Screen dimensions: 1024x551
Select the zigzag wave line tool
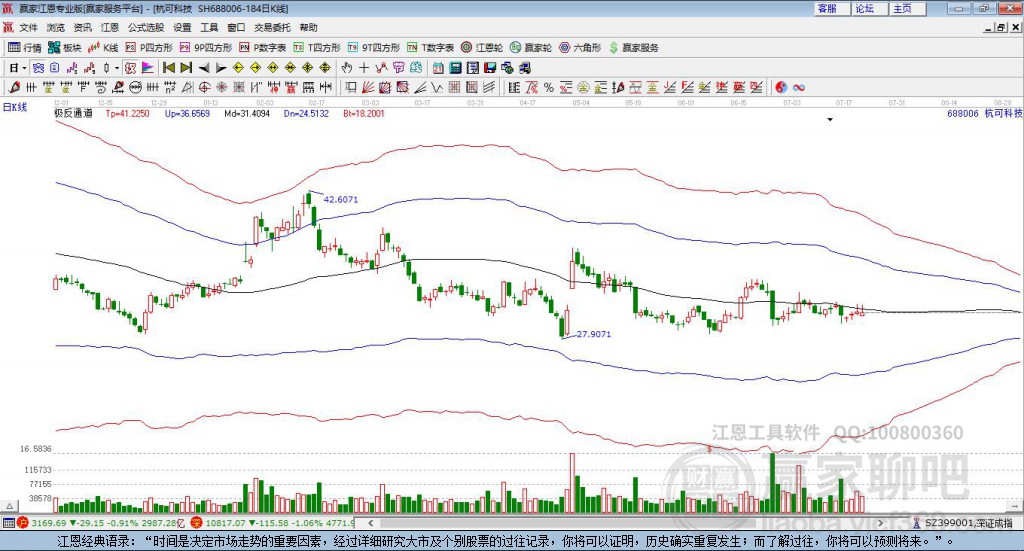point(437,87)
